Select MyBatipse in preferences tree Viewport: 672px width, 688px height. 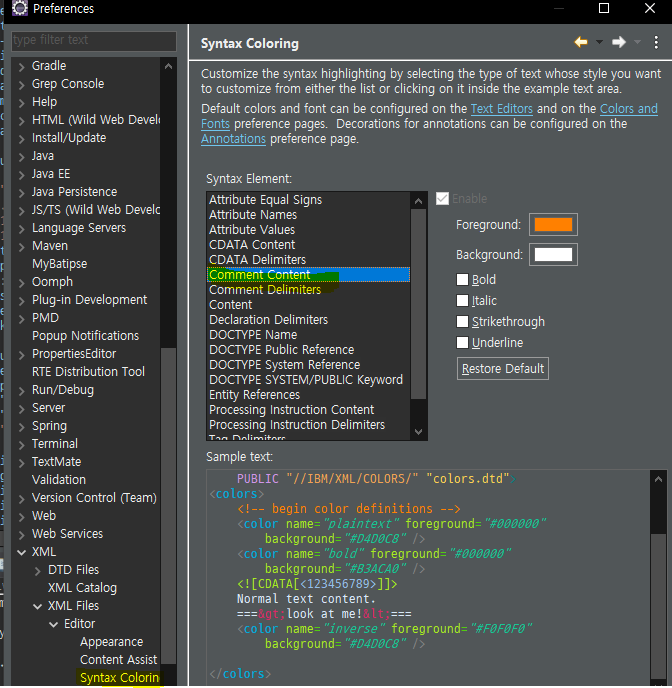click(60, 264)
